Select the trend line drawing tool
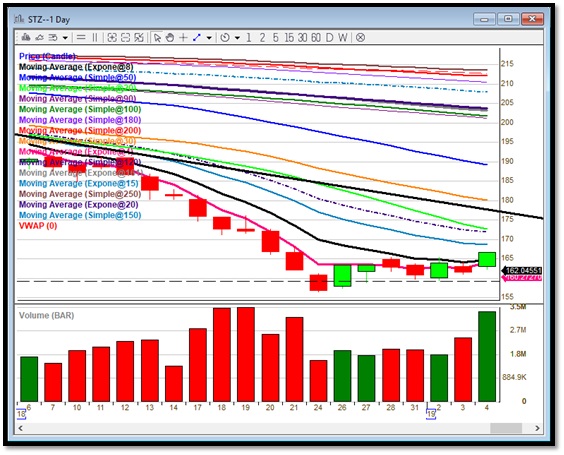The image size is (564, 455). 197,37
